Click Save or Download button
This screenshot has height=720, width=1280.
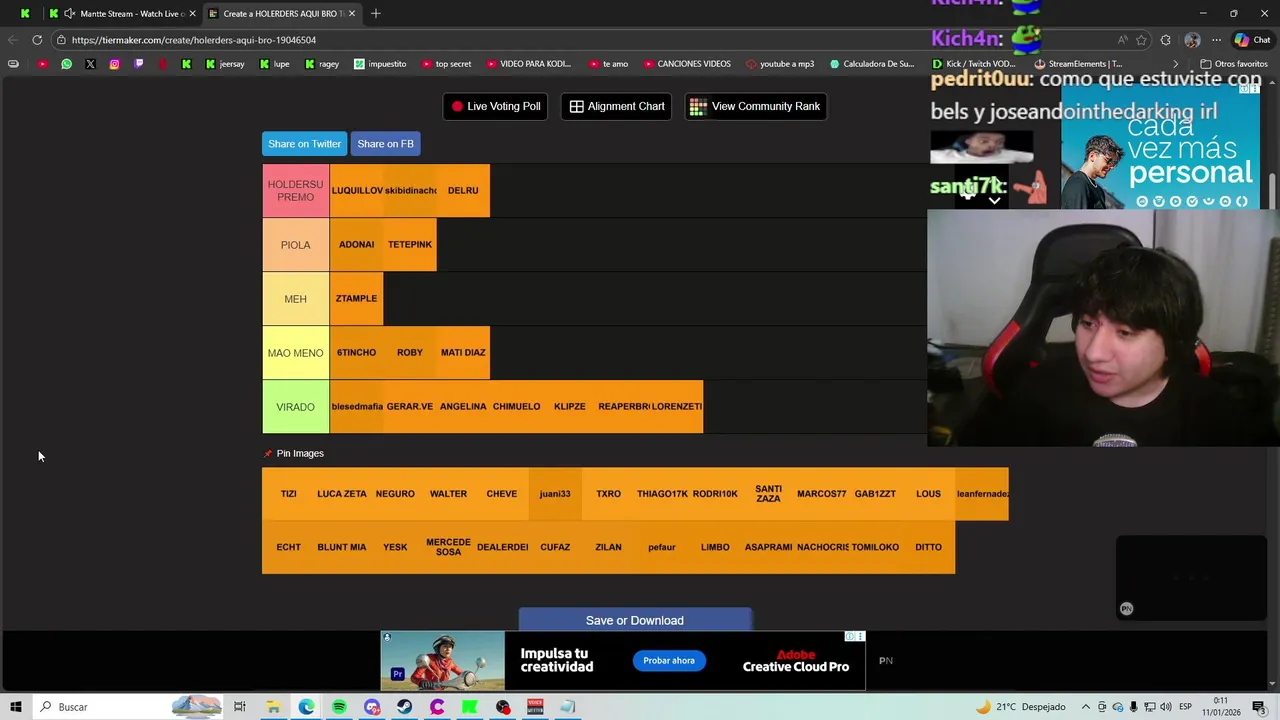click(x=635, y=620)
